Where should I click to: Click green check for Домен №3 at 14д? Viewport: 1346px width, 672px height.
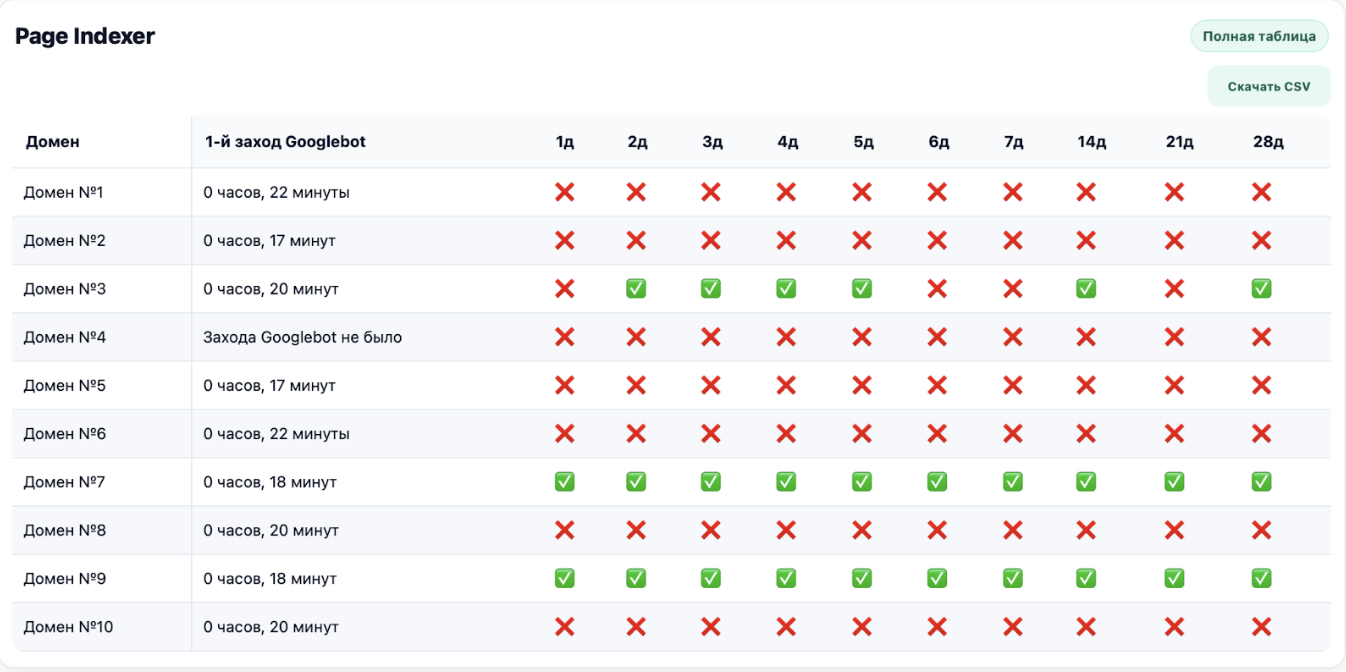pos(1086,289)
